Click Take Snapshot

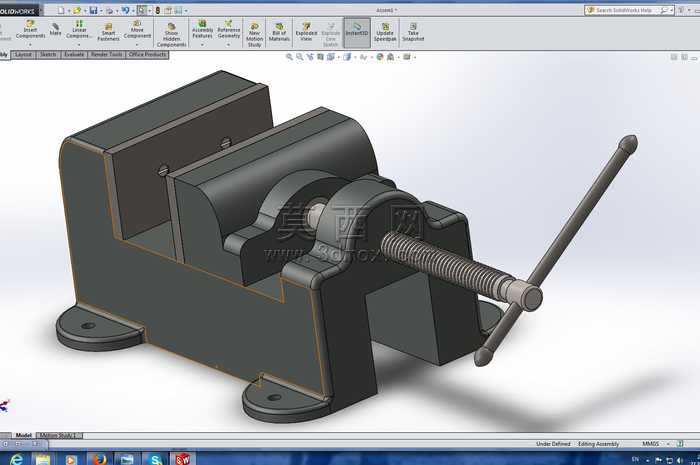coord(413,32)
